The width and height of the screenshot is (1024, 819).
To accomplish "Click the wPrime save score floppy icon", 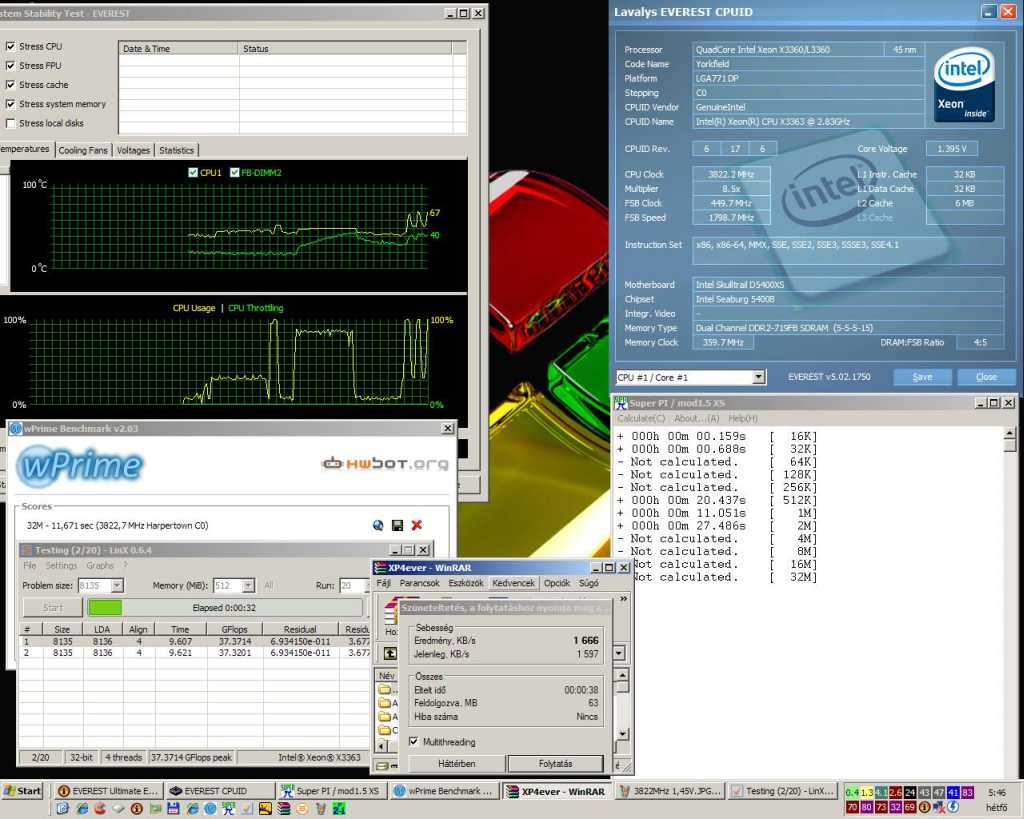I will point(397,525).
